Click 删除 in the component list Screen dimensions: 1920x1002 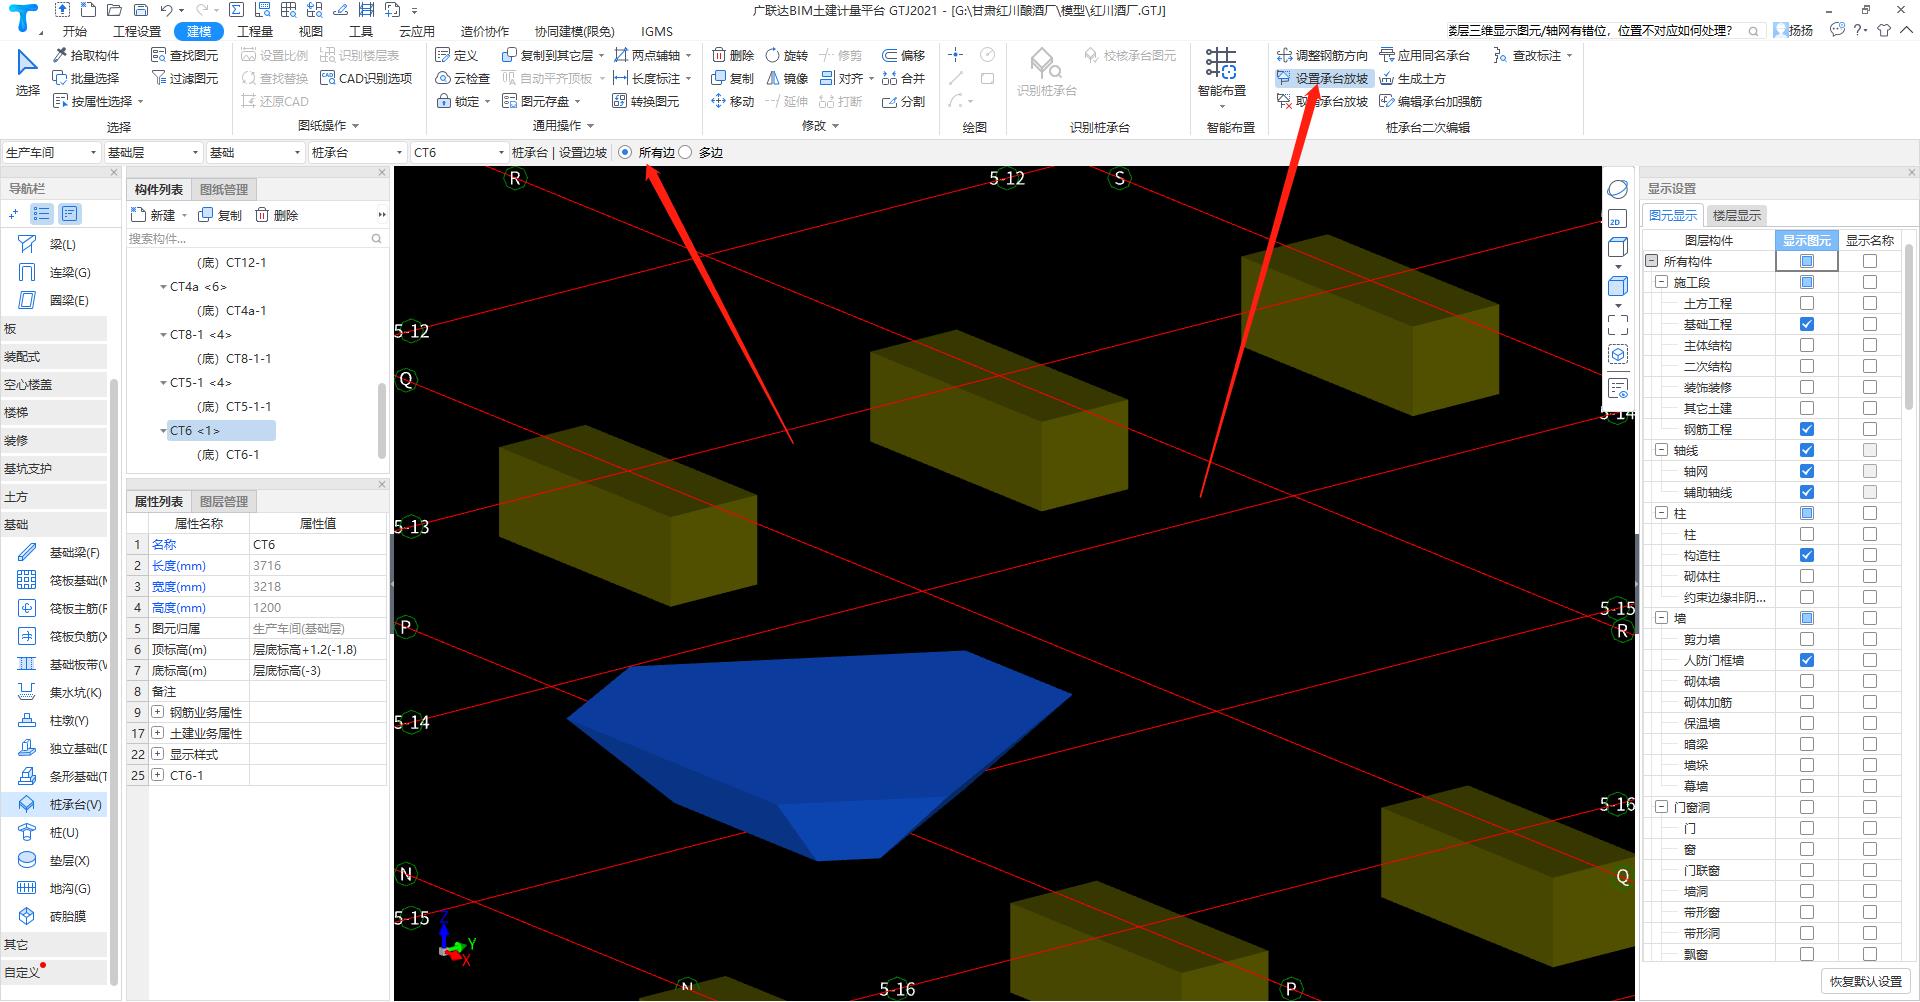pos(277,215)
